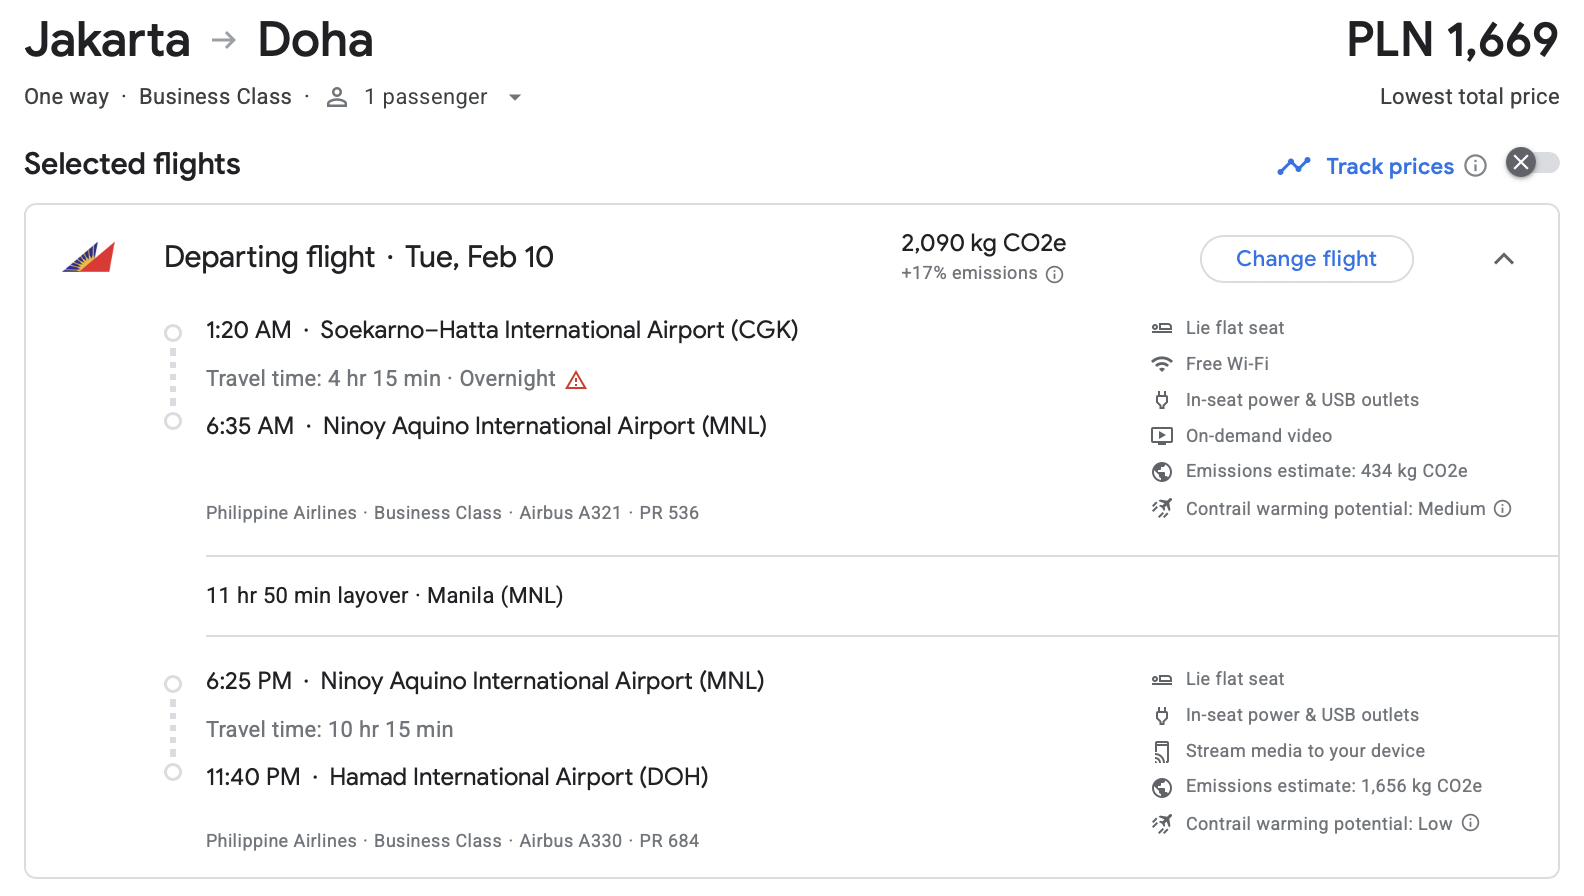Click the Change flight button
Viewport: 1584px width, 896px height.
tap(1306, 259)
